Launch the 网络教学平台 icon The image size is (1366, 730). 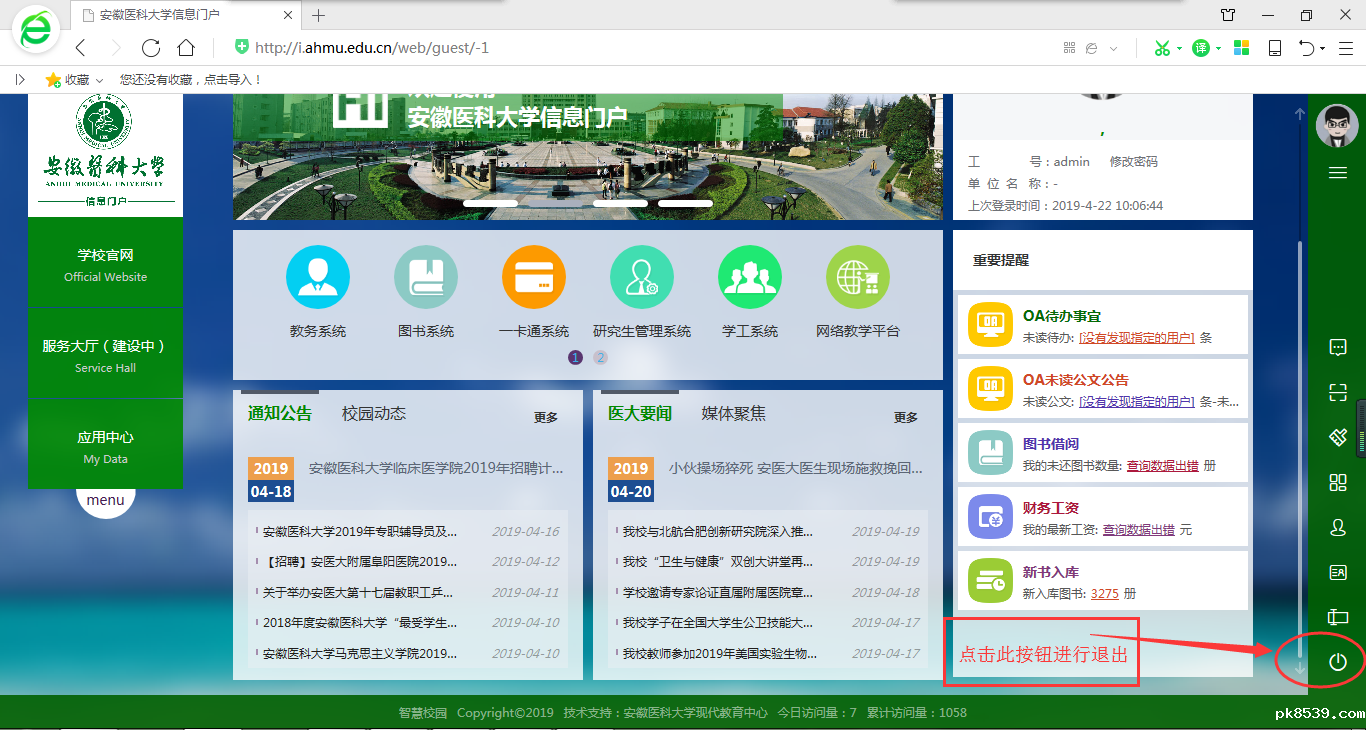858,277
